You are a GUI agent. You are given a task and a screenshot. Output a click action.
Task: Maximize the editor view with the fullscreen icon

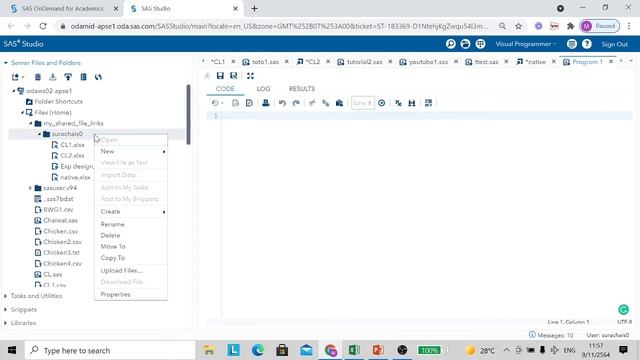tap(250, 76)
